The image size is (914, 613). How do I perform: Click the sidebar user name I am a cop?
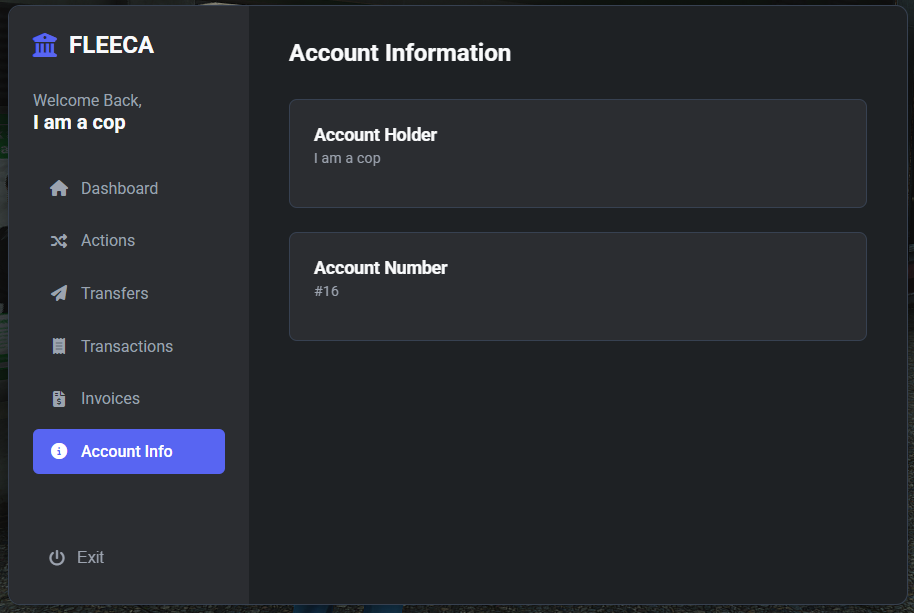[79, 123]
